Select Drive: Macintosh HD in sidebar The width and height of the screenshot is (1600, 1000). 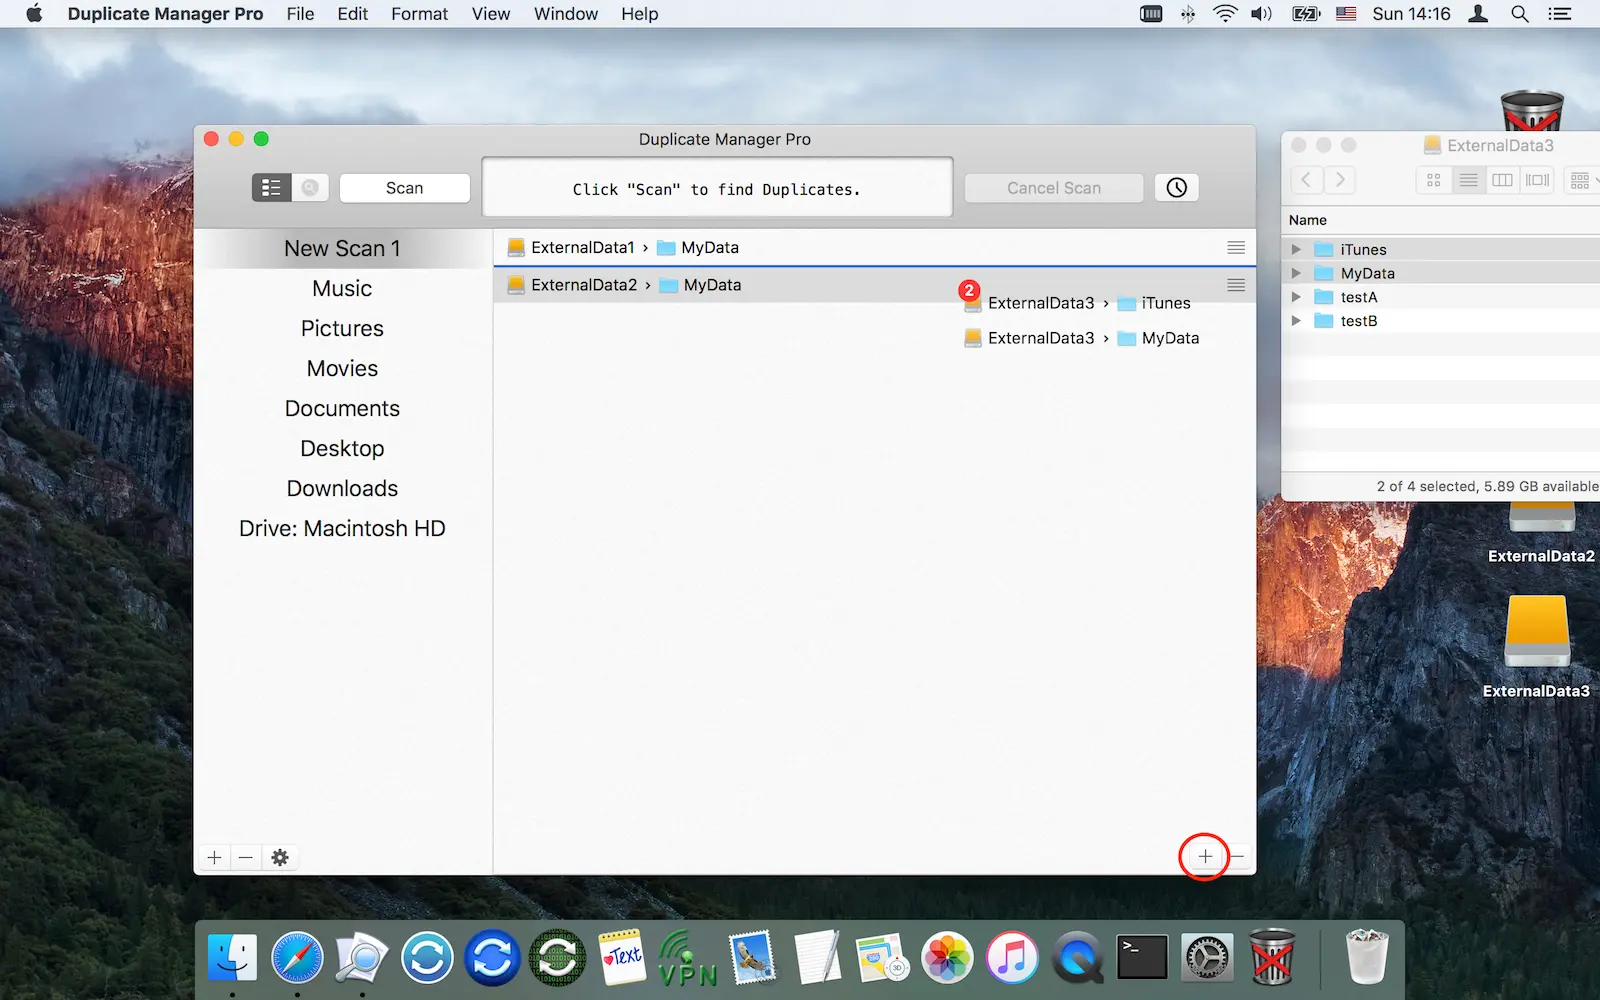[342, 528]
